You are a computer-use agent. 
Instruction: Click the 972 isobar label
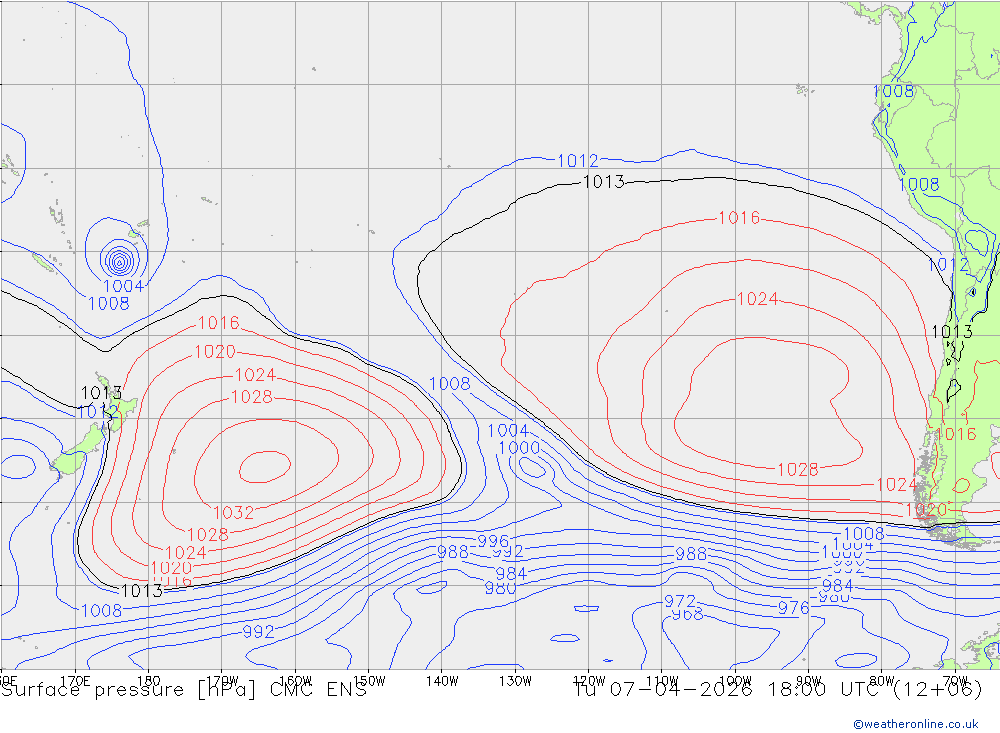680,601
